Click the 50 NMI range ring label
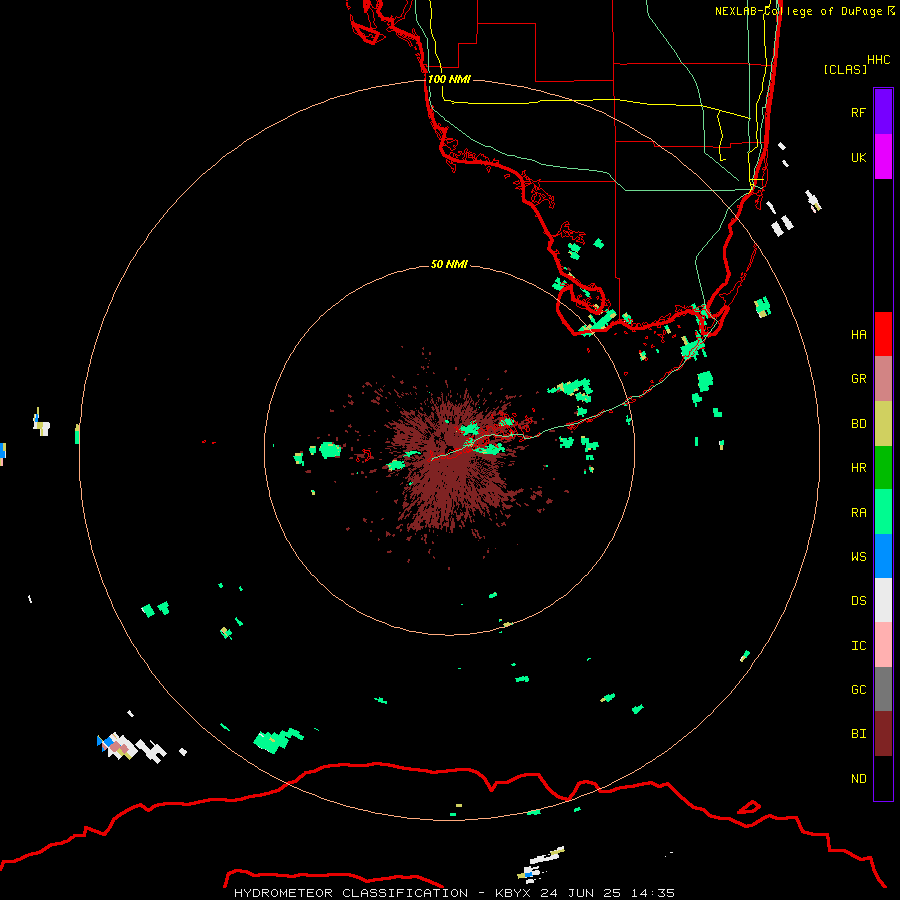Screen dimensions: 900x900 (x=449, y=264)
